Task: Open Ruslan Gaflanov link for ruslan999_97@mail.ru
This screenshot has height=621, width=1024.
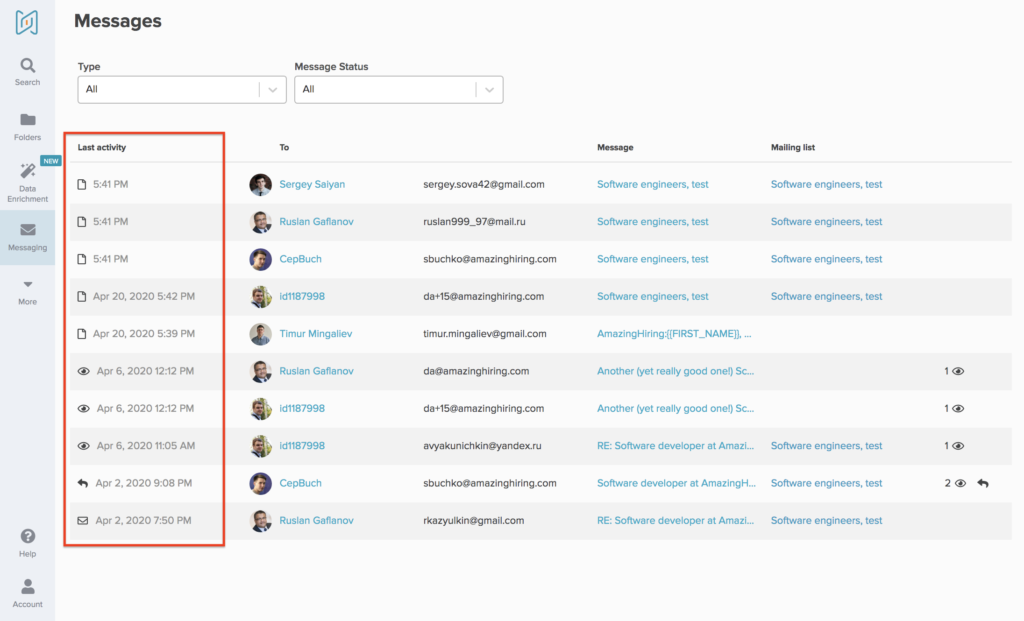Action: pyautogui.click(x=316, y=221)
